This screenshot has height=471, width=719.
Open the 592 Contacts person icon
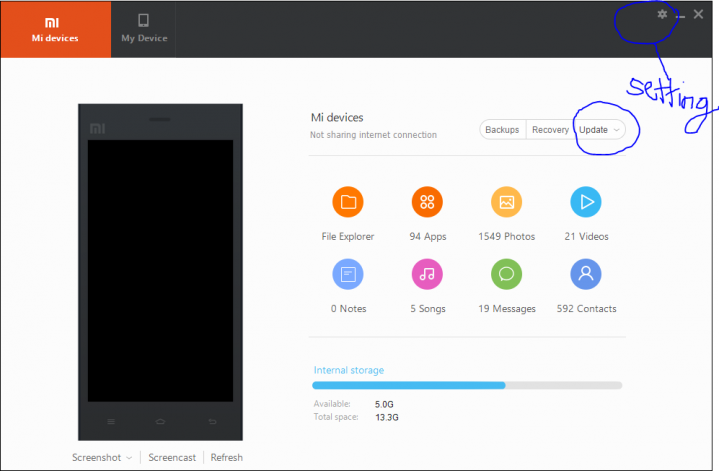click(x=586, y=274)
